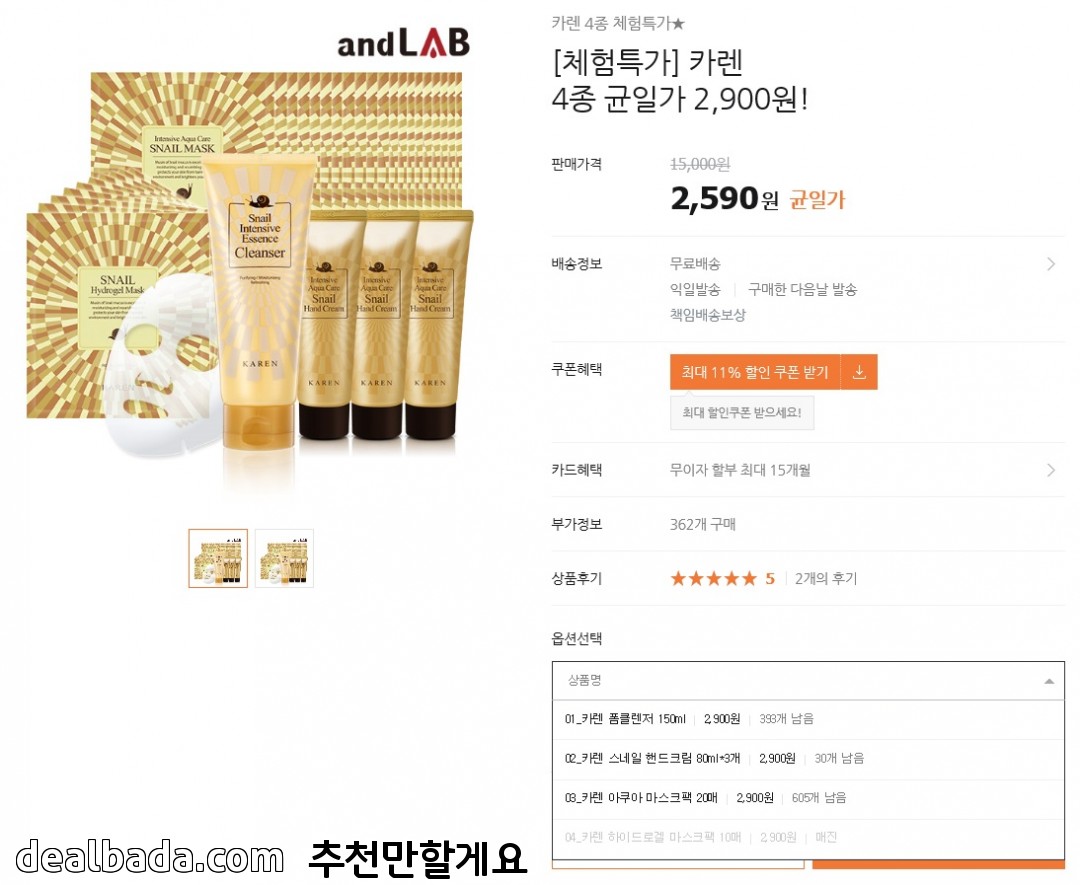1080x885 pixels.
Task: Select option 01 카렌 폼클렌저 150ml
Action: [808, 720]
